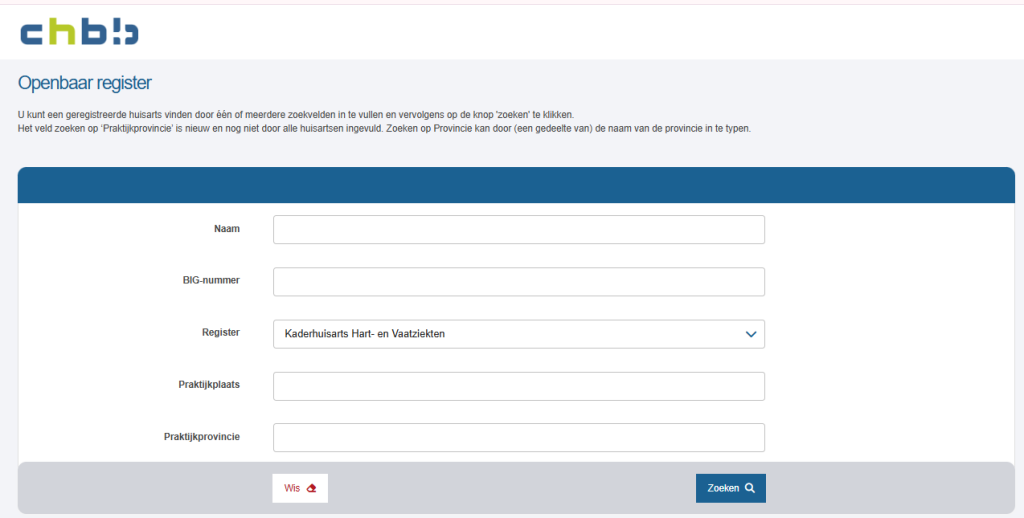Viewport: 1024px width, 518px height.
Task: Click into the BIG-nummer input box
Action: click(x=518, y=282)
